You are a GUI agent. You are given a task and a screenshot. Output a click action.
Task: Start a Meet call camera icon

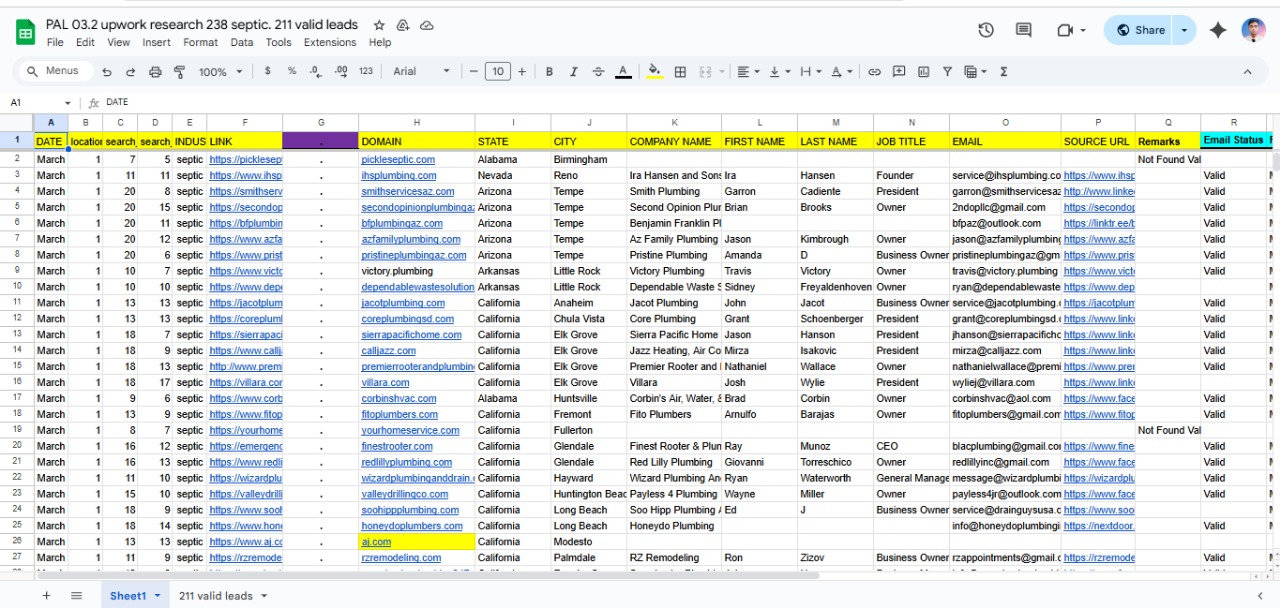click(1065, 30)
